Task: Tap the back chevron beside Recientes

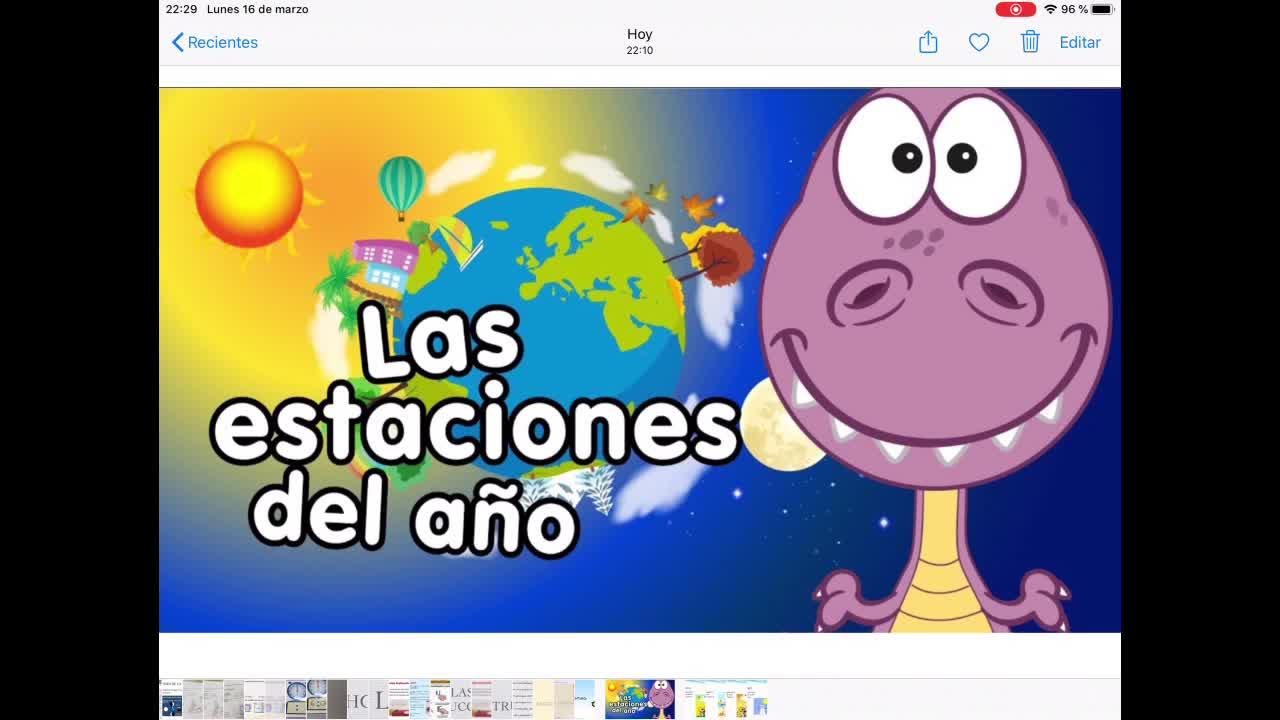Action: coord(177,42)
